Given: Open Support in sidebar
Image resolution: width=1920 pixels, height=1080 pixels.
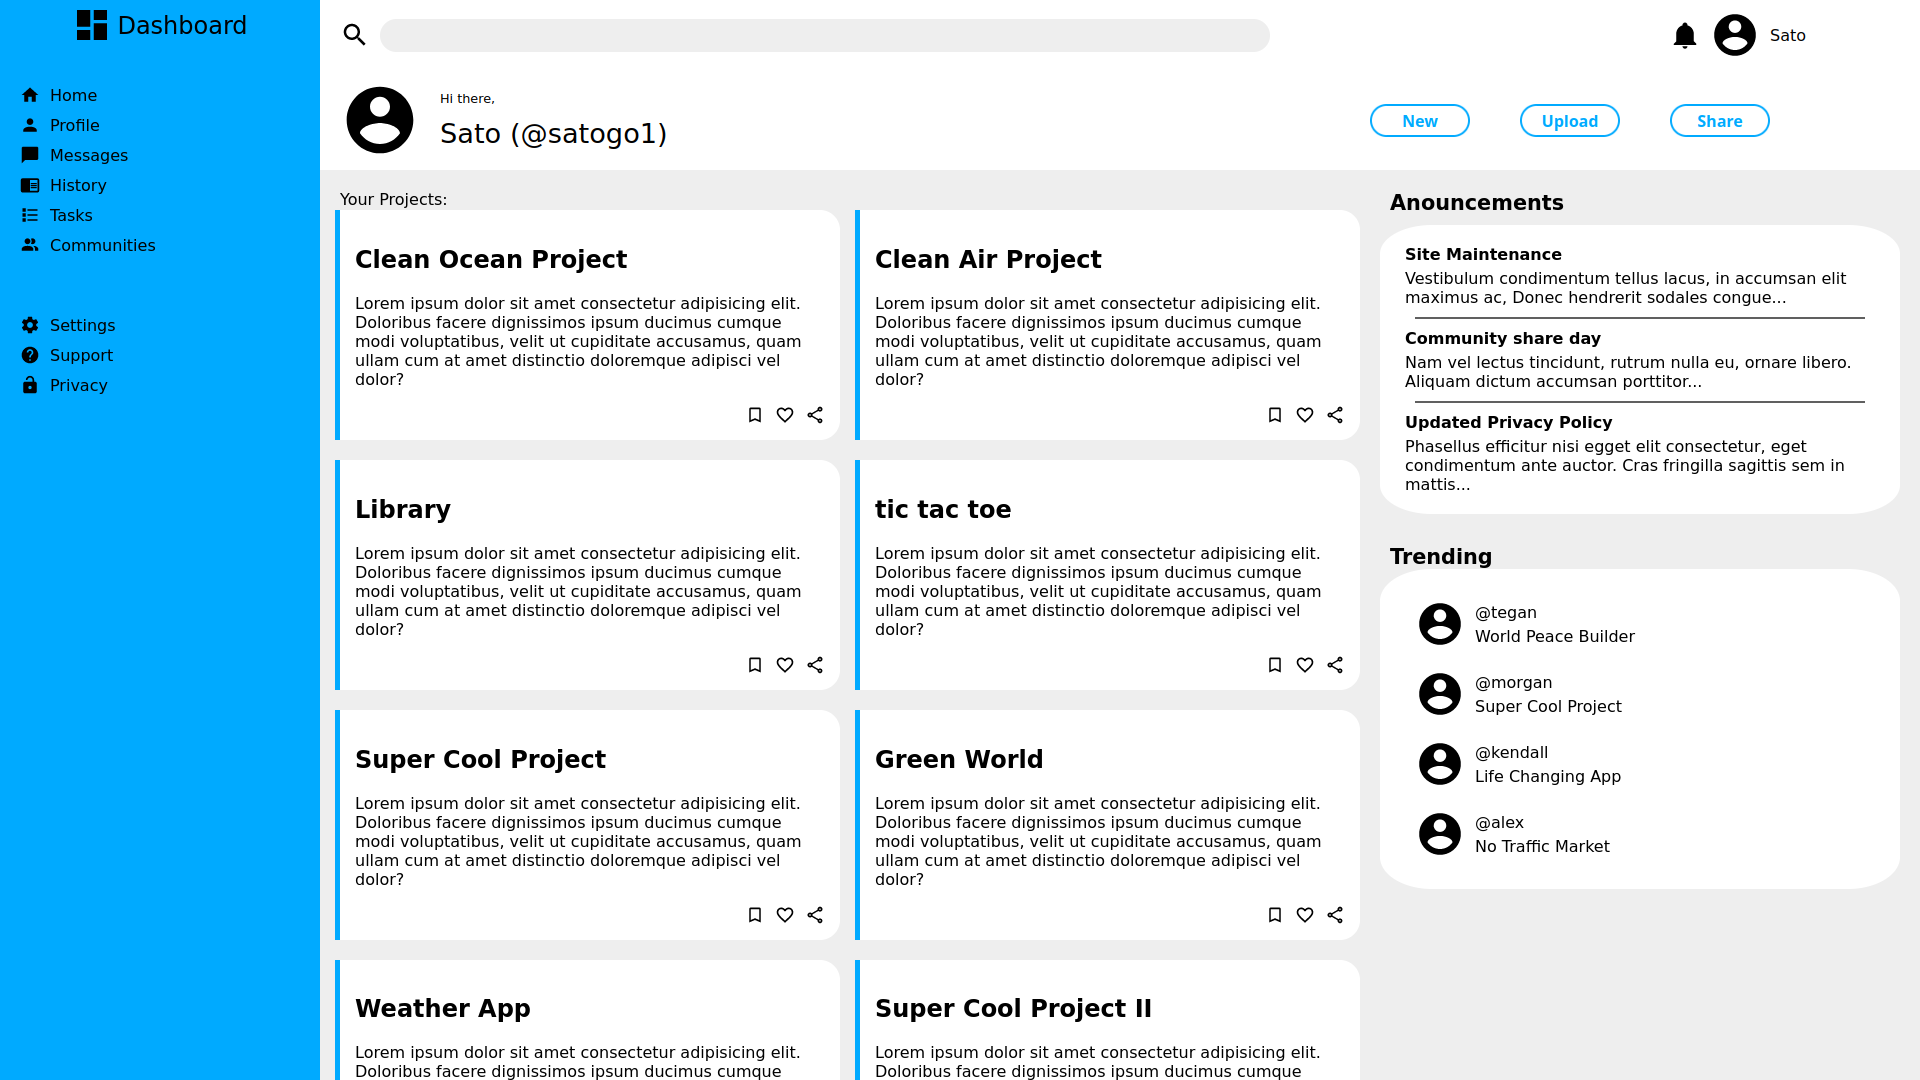Looking at the screenshot, I should (67, 355).
